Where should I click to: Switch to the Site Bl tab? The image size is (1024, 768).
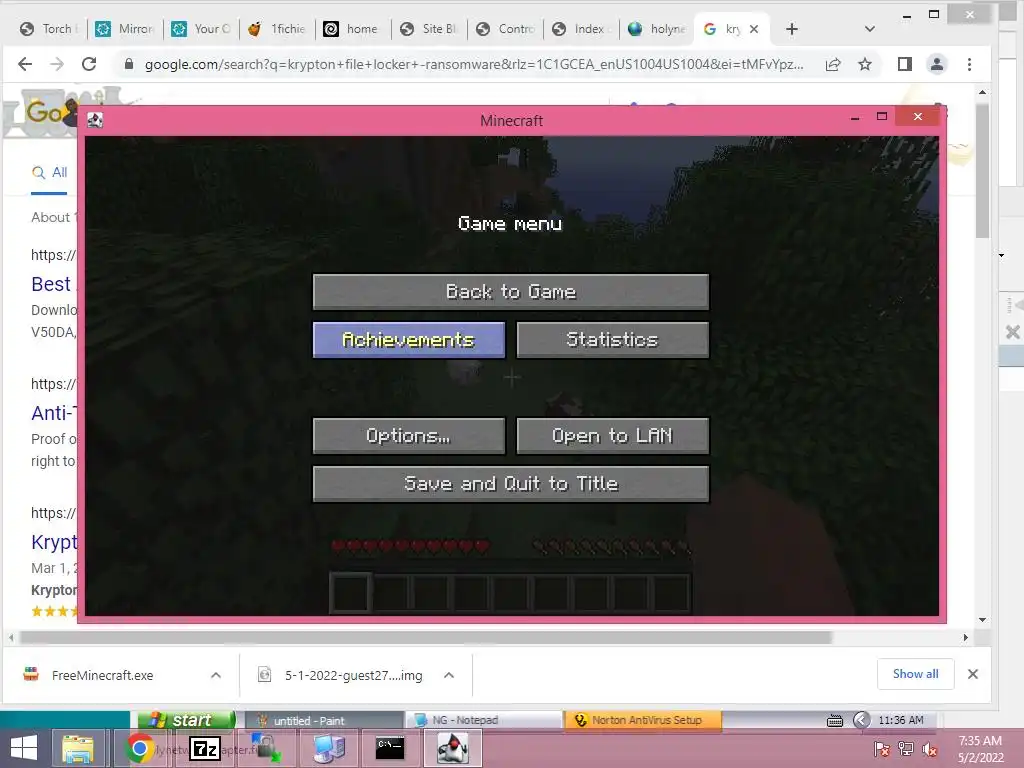429,29
